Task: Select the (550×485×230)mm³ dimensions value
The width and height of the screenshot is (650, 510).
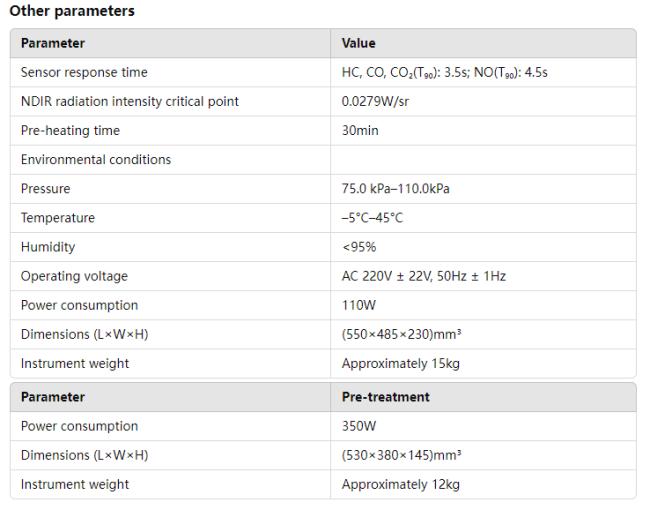Action: [401, 334]
